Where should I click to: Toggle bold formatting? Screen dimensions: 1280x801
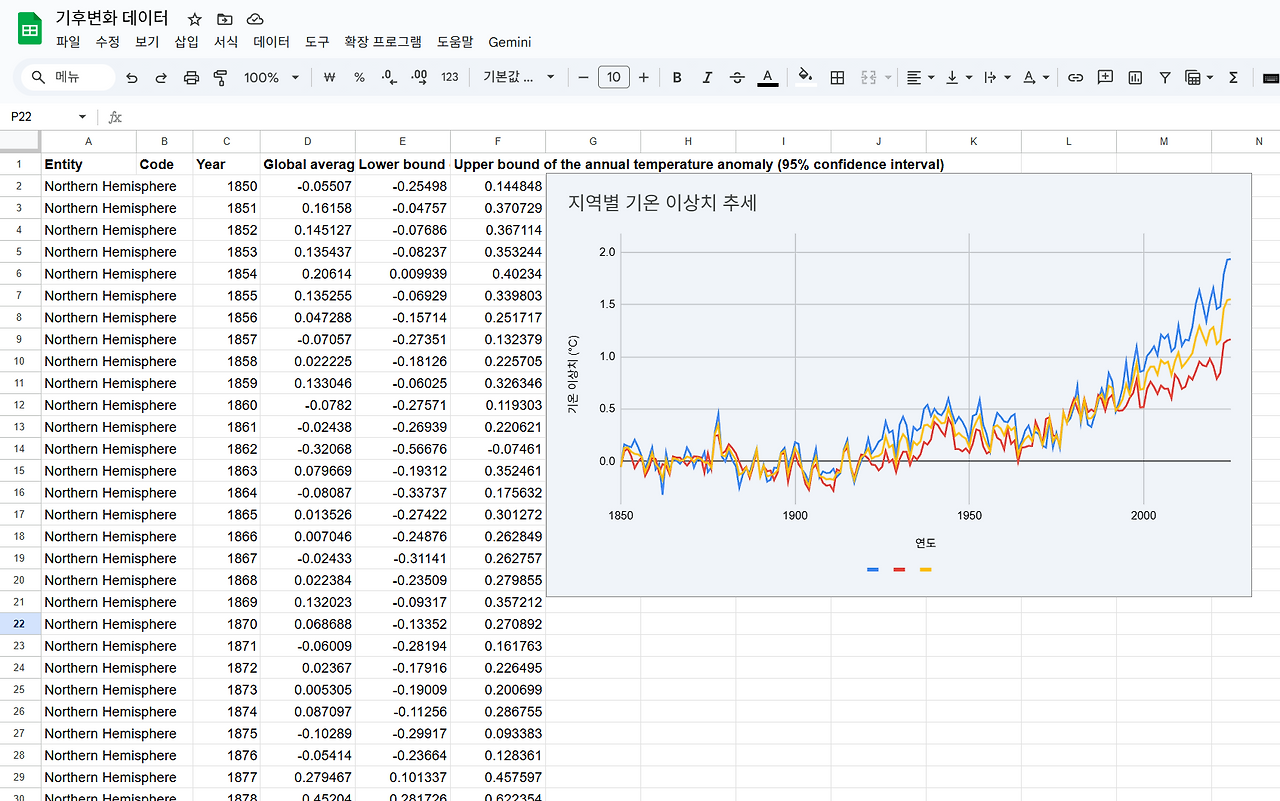(x=677, y=77)
